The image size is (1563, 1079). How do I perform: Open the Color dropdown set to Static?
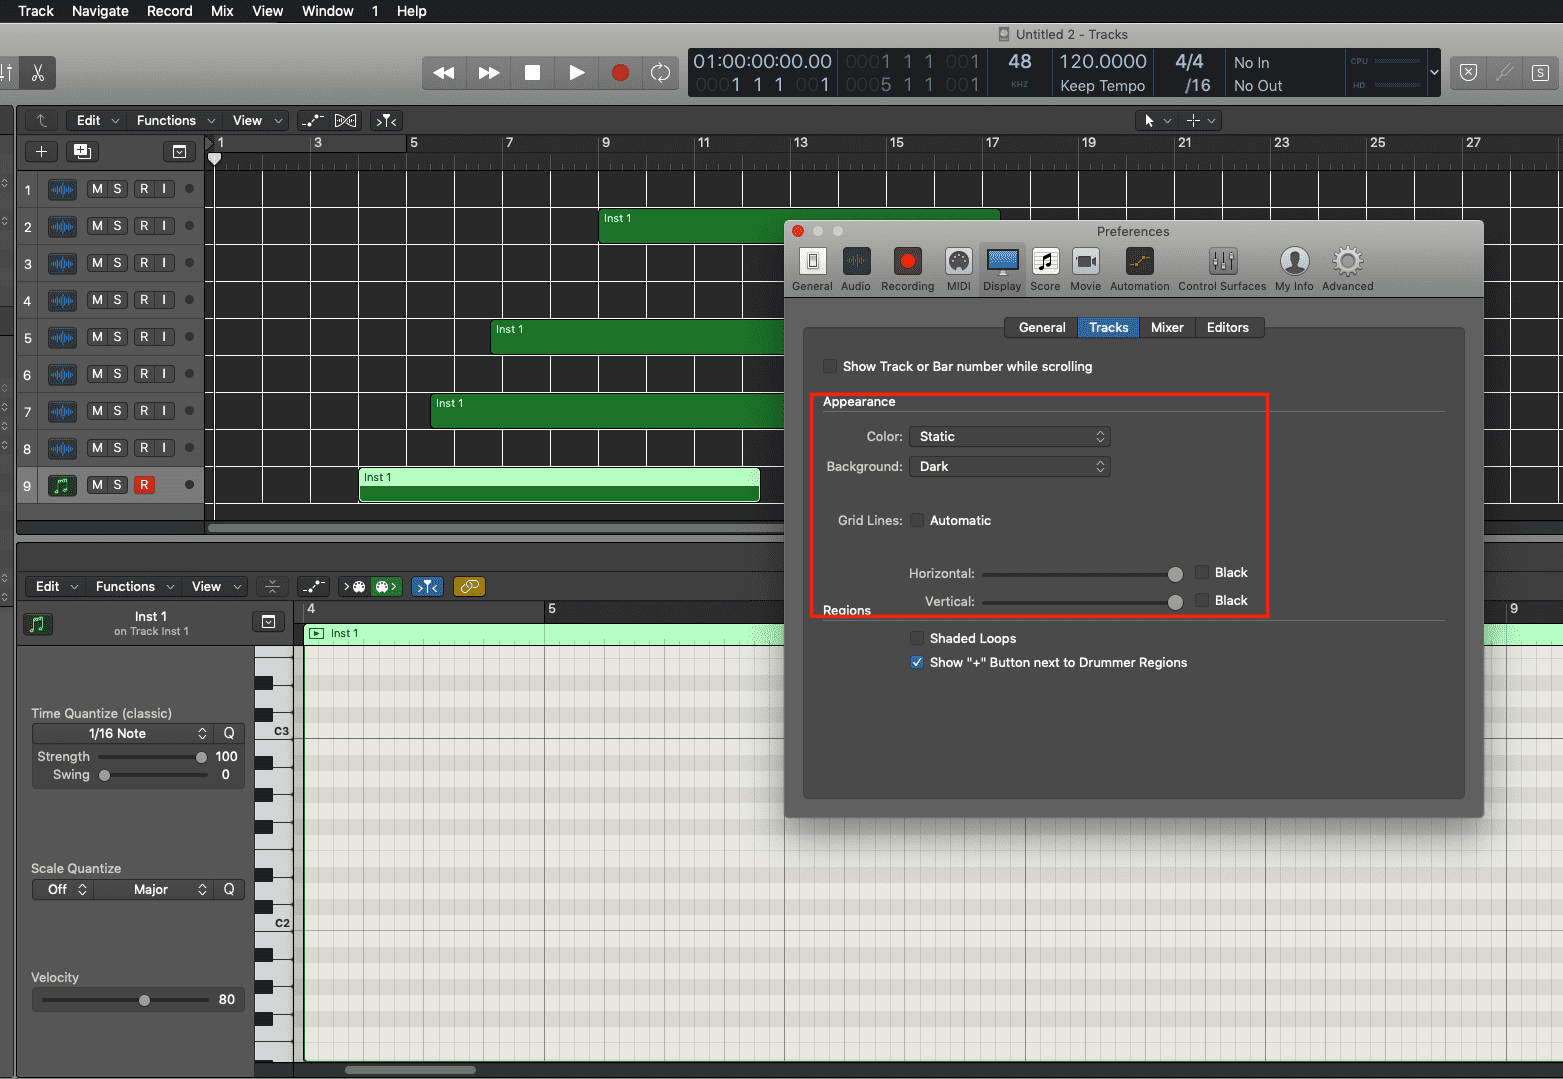point(1009,437)
